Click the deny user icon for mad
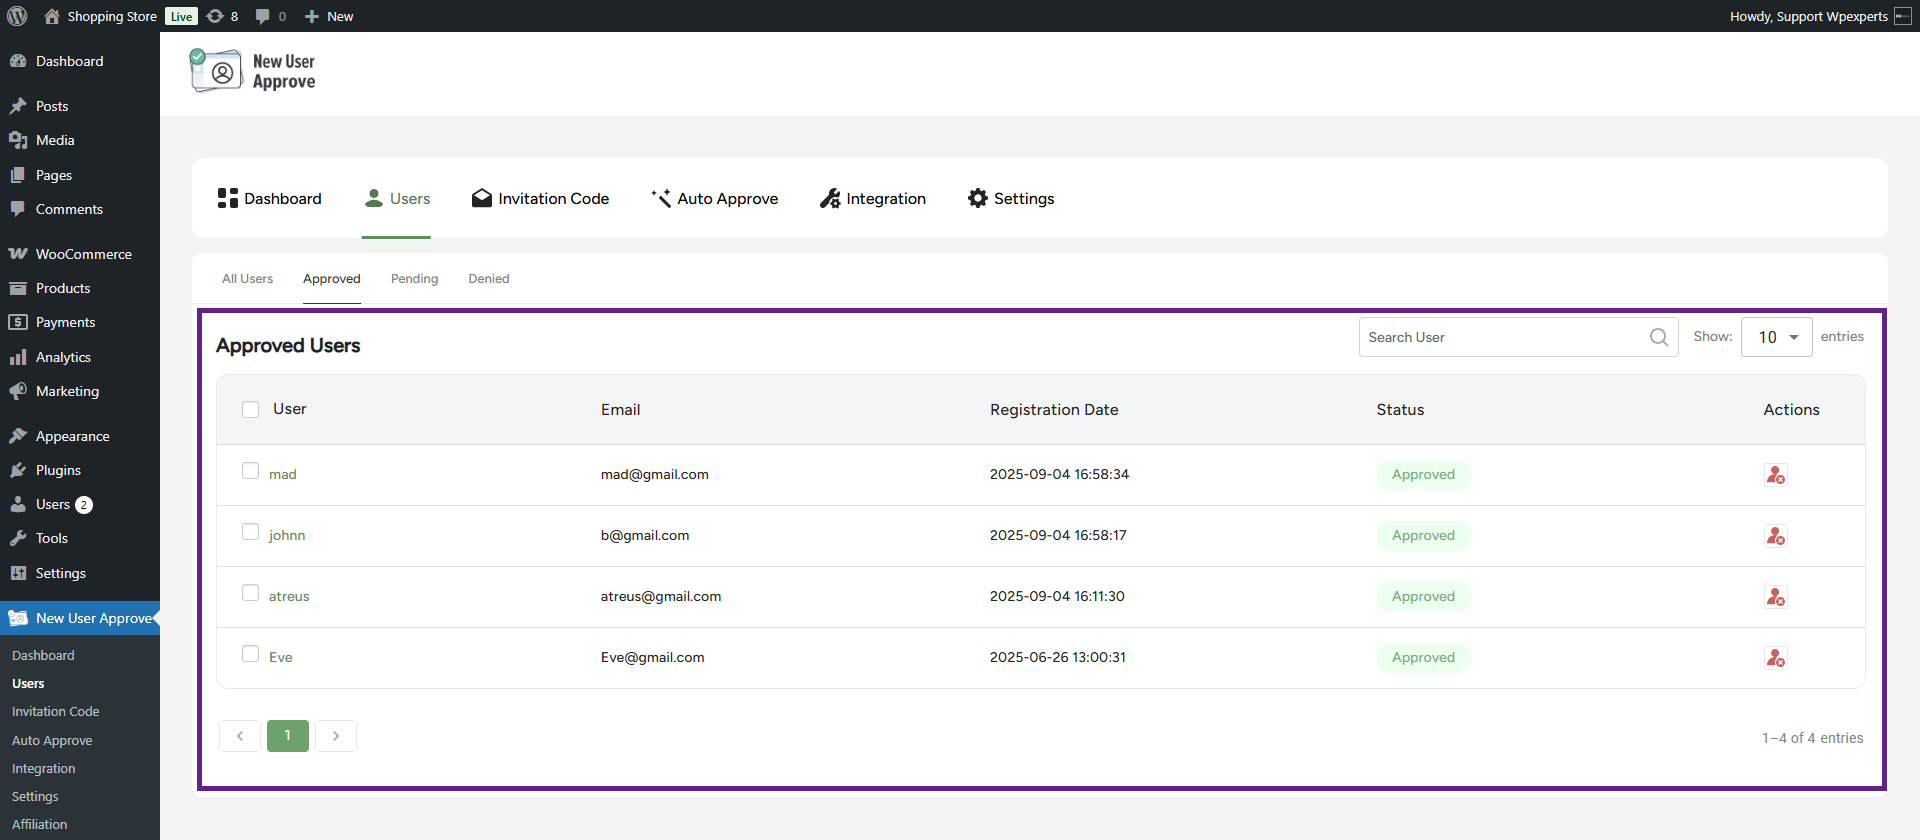Viewport: 1920px width, 840px height. click(1775, 475)
